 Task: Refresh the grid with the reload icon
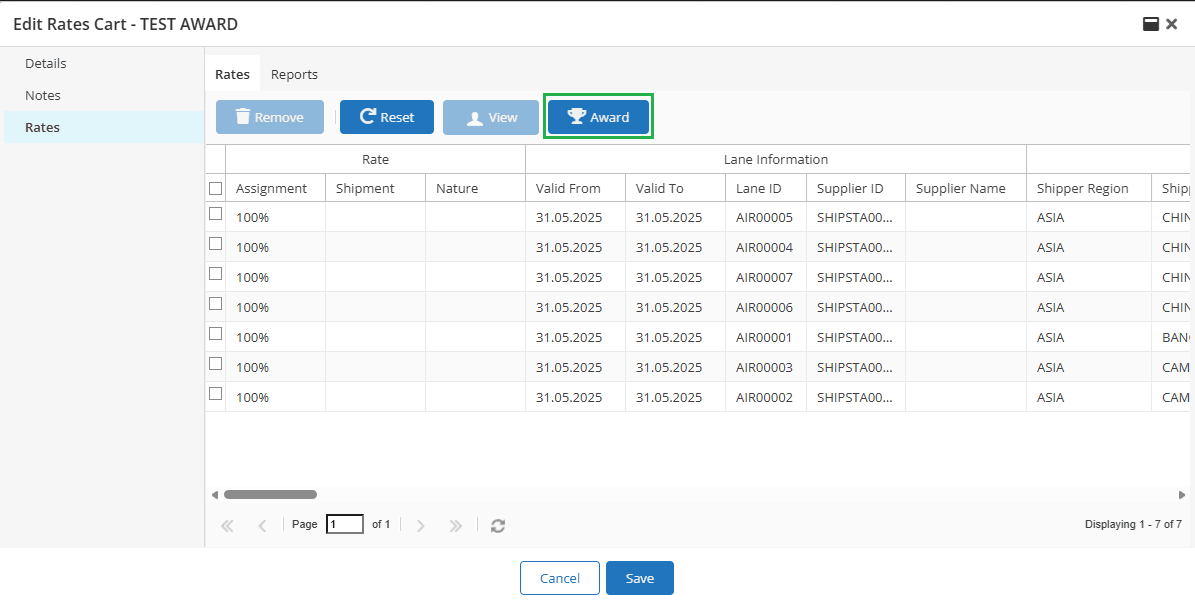click(x=498, y=526)
